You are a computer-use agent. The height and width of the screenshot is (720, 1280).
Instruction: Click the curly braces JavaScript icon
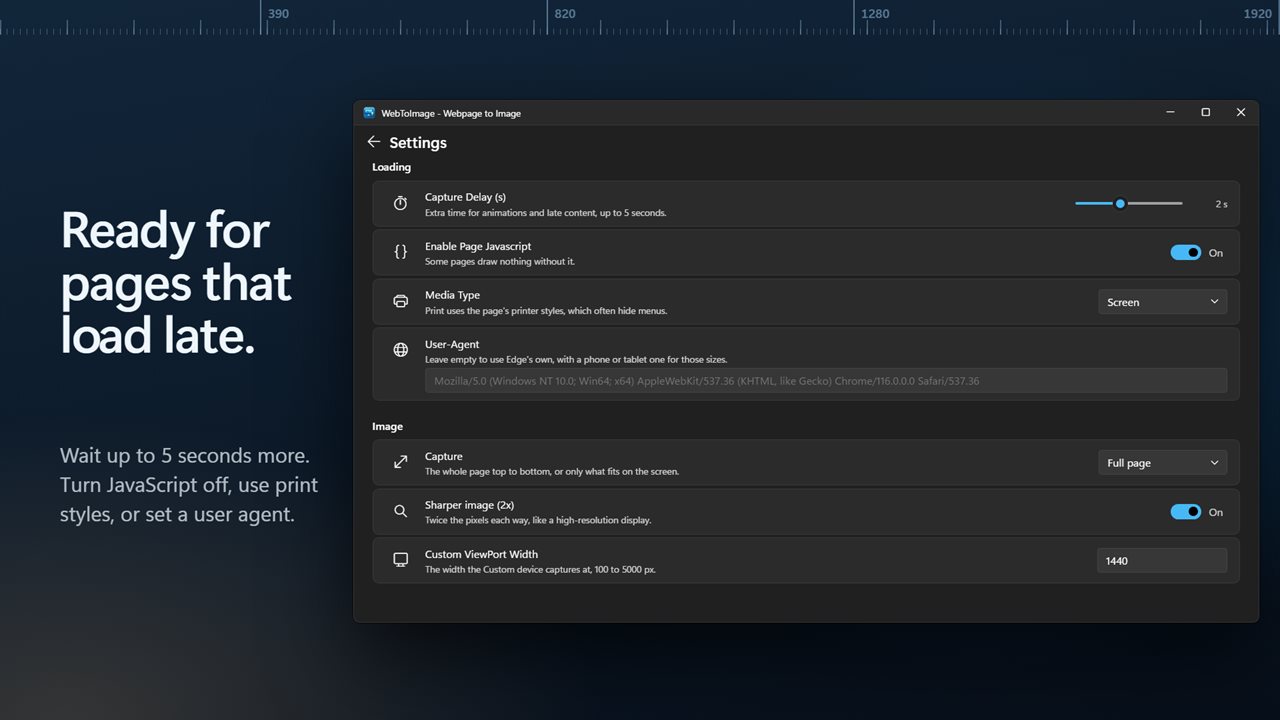[x=400, y=252]
